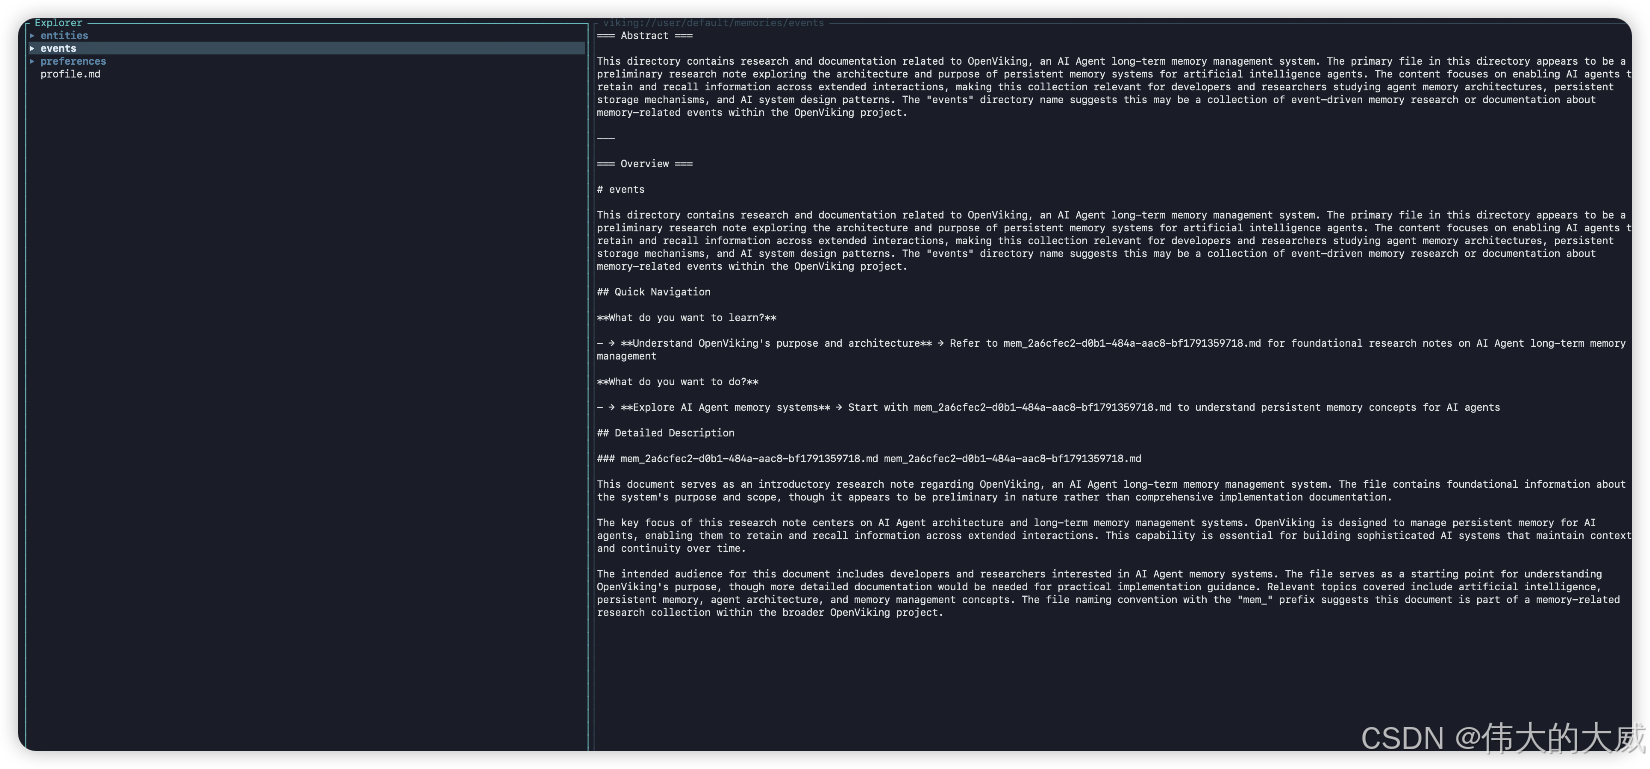1650x769 pixels.
Task: Click paragraph starting 'The intended audience for'
Action: pyautogui.click(x=1108, y=594)
